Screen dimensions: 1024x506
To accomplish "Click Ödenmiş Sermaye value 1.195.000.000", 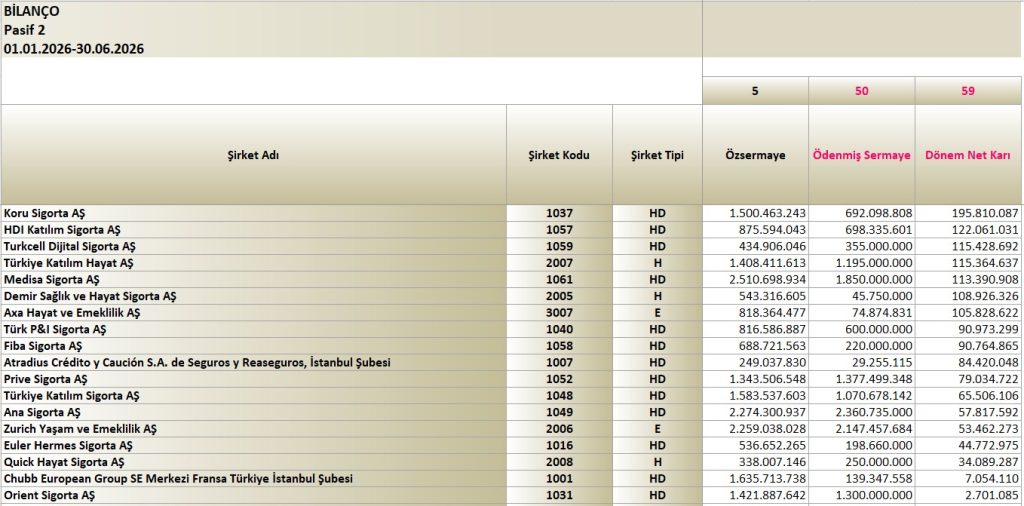I will pos(861,263).
